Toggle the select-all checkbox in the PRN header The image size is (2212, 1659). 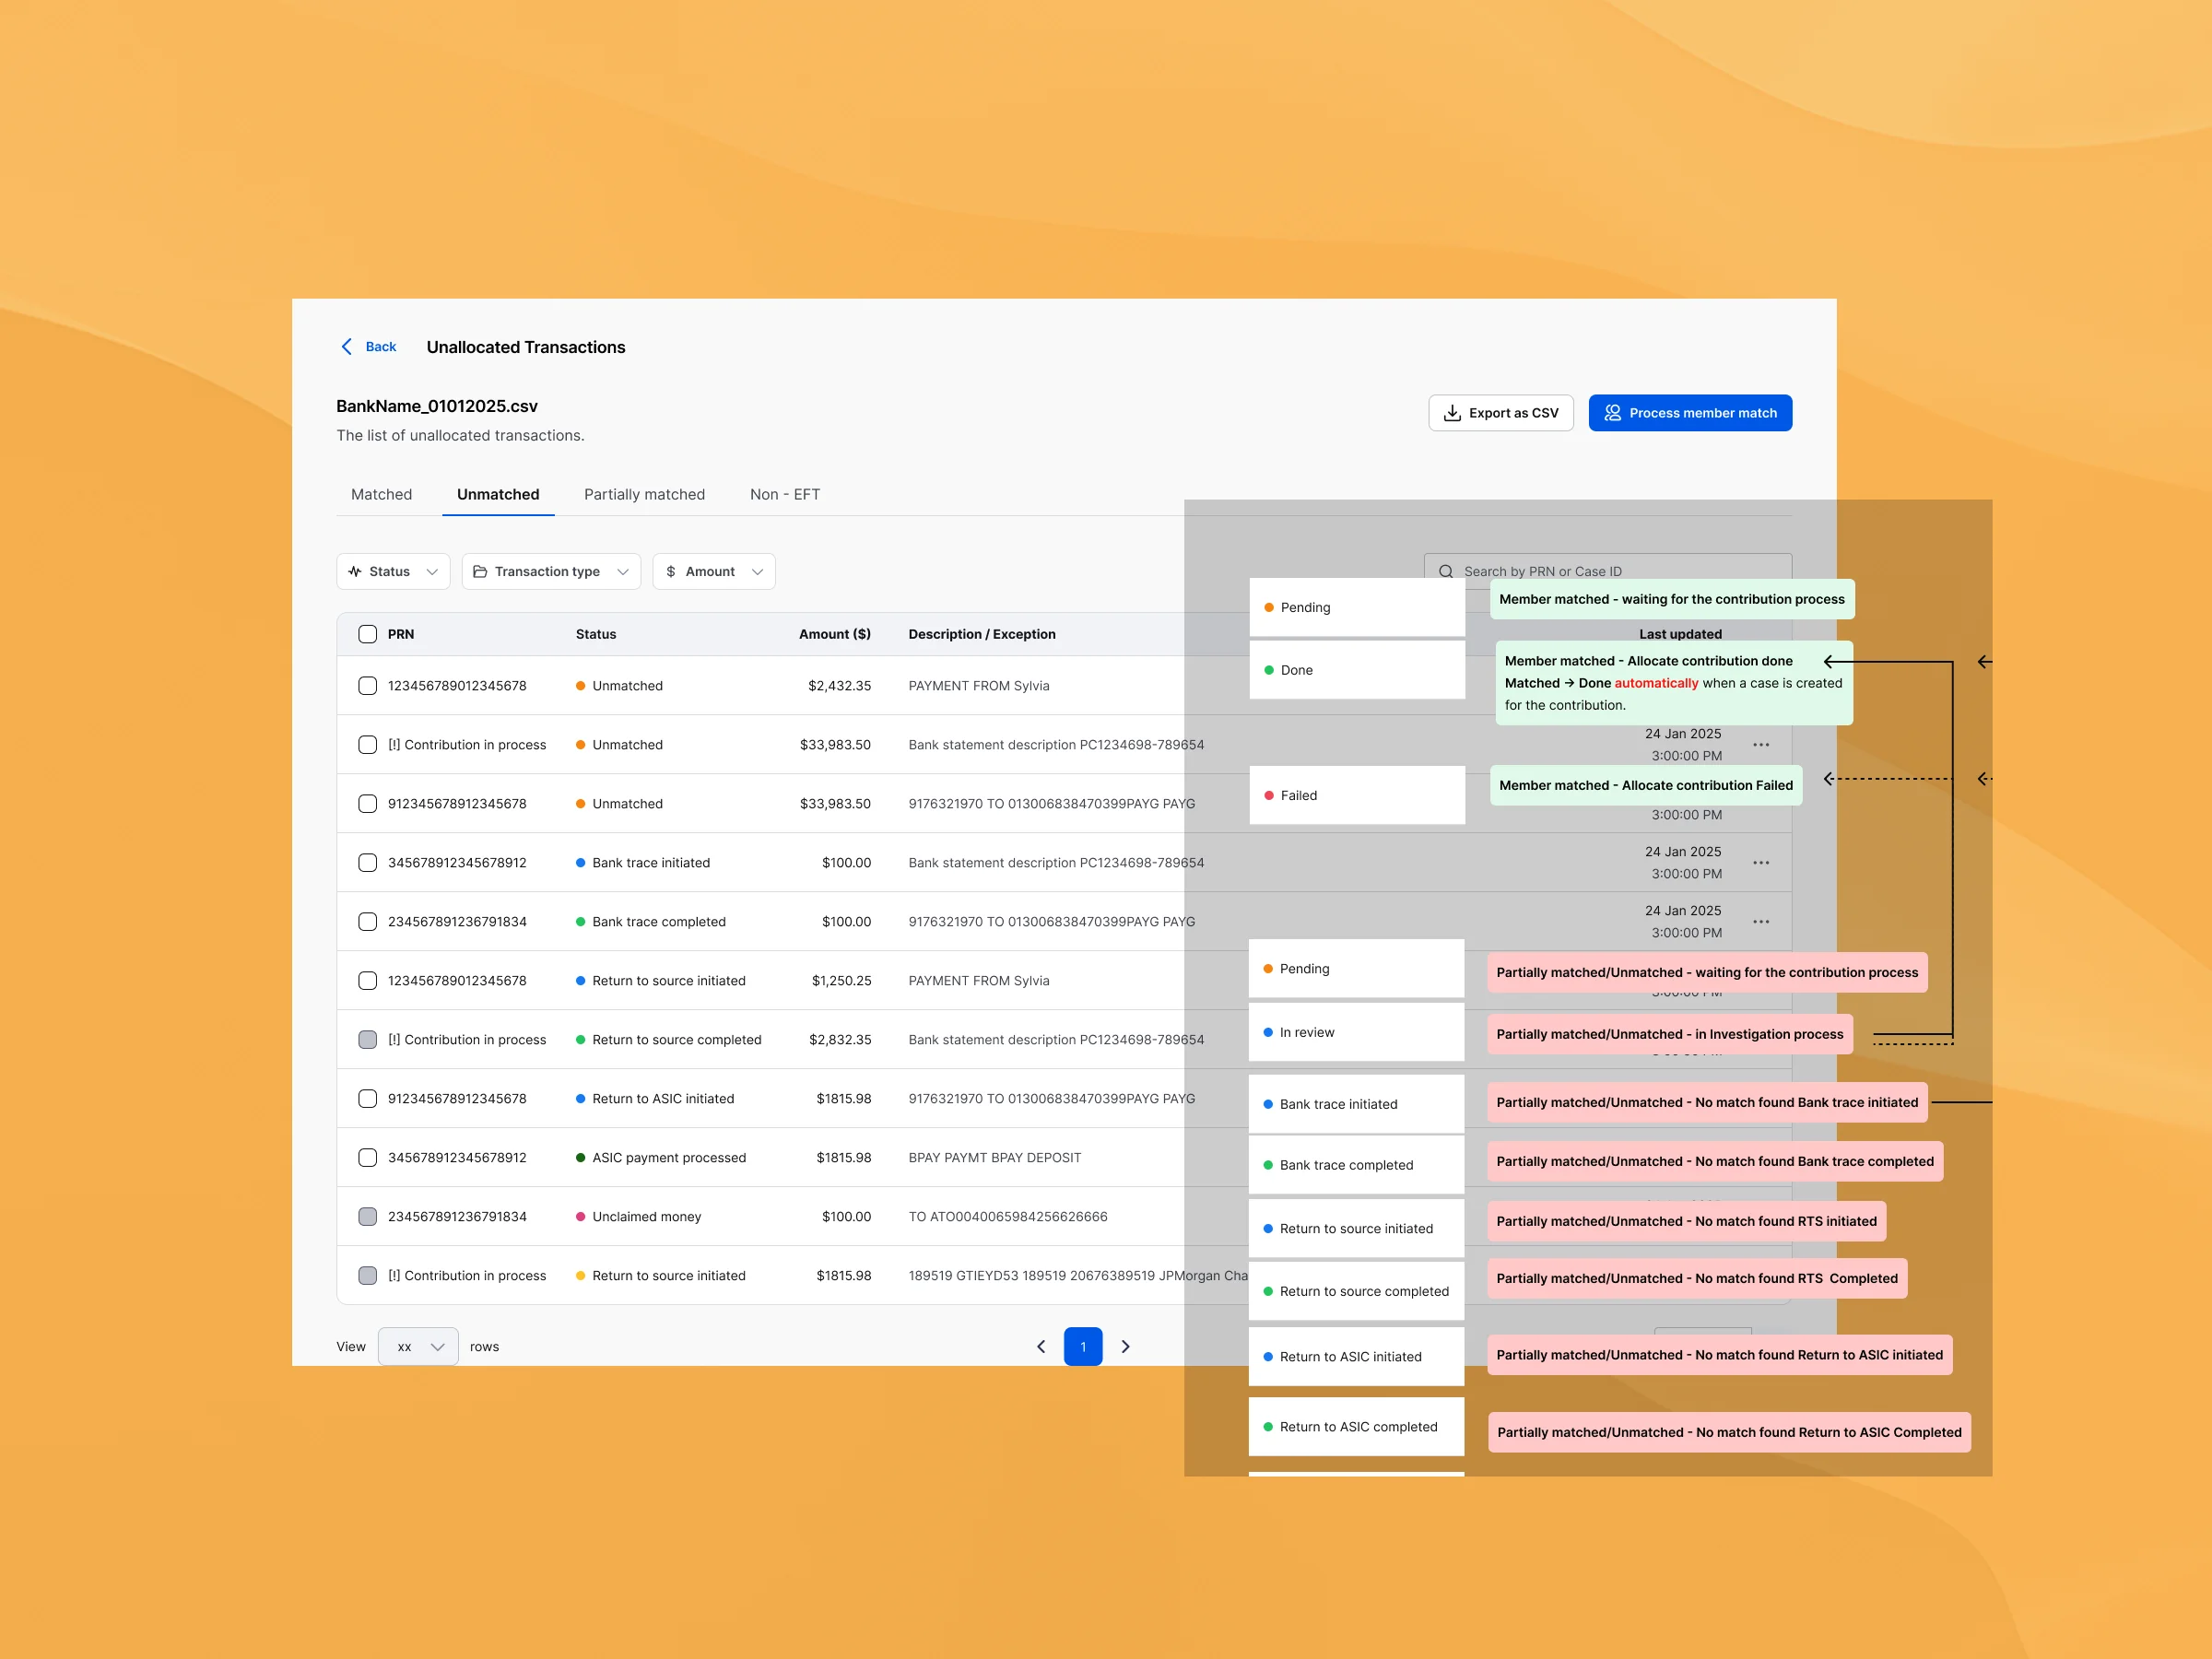pos(368,634)
